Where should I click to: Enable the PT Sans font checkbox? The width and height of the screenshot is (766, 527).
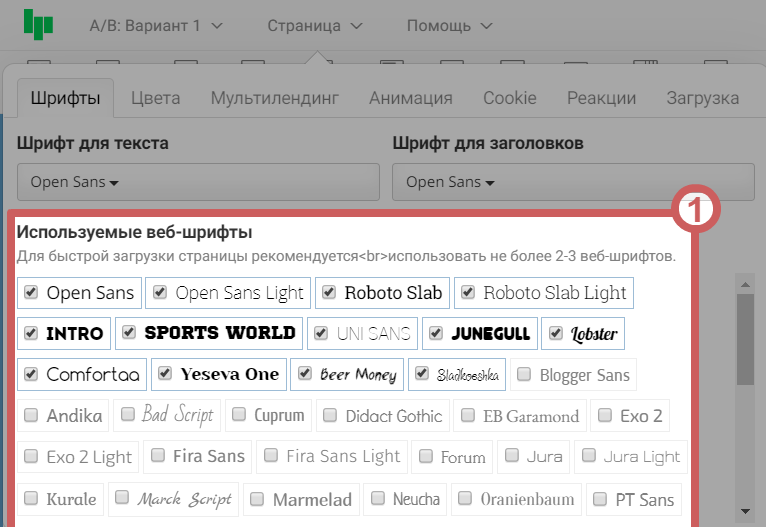(596, 498)
